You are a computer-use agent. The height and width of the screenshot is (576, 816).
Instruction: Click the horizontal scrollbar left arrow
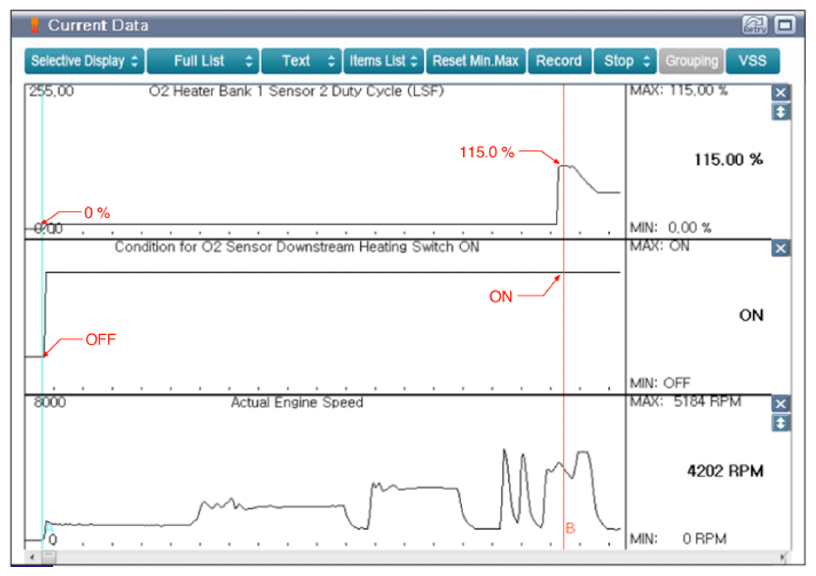click(x=33, y=556)
